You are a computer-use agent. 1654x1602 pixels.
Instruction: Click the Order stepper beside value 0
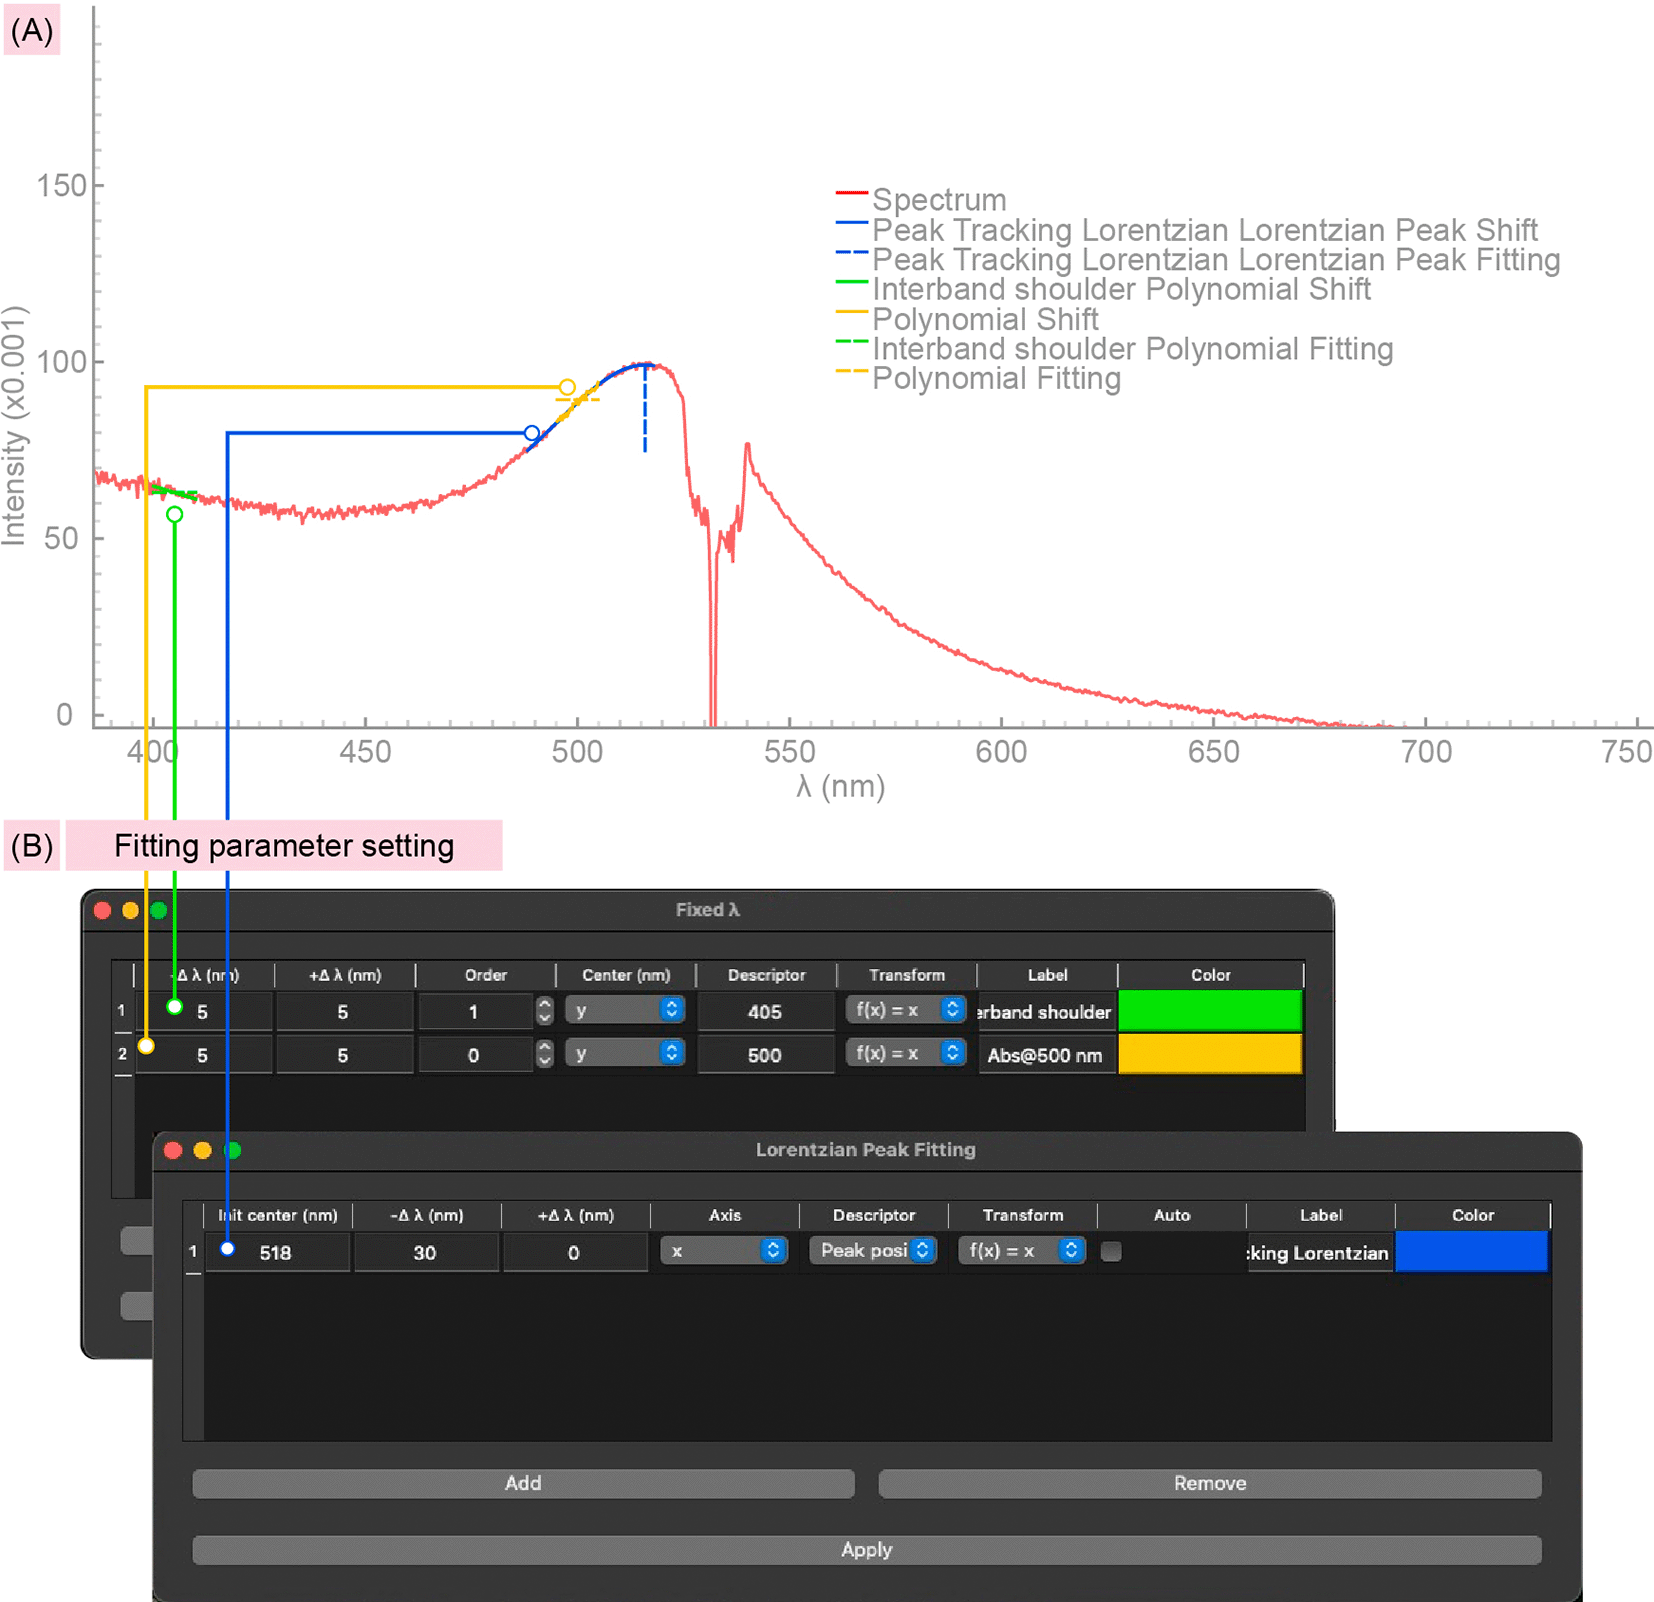point(544,1054)
